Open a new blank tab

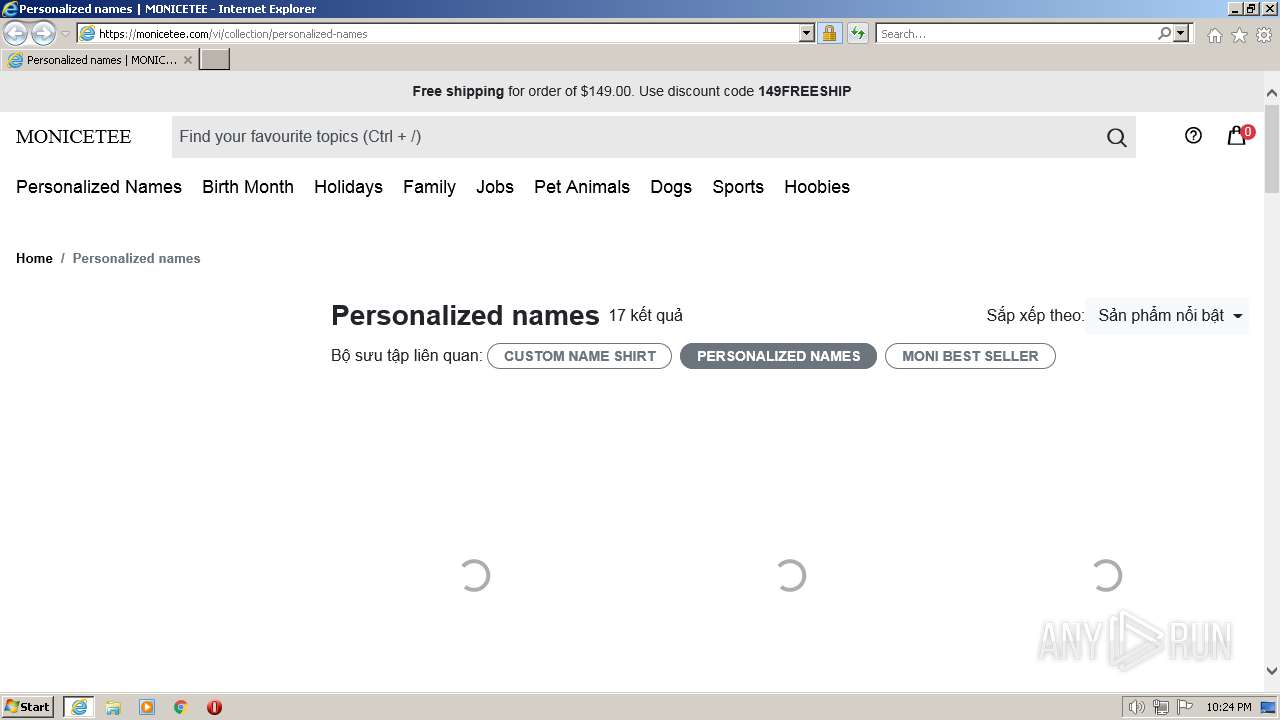click(x=215, y=60)
